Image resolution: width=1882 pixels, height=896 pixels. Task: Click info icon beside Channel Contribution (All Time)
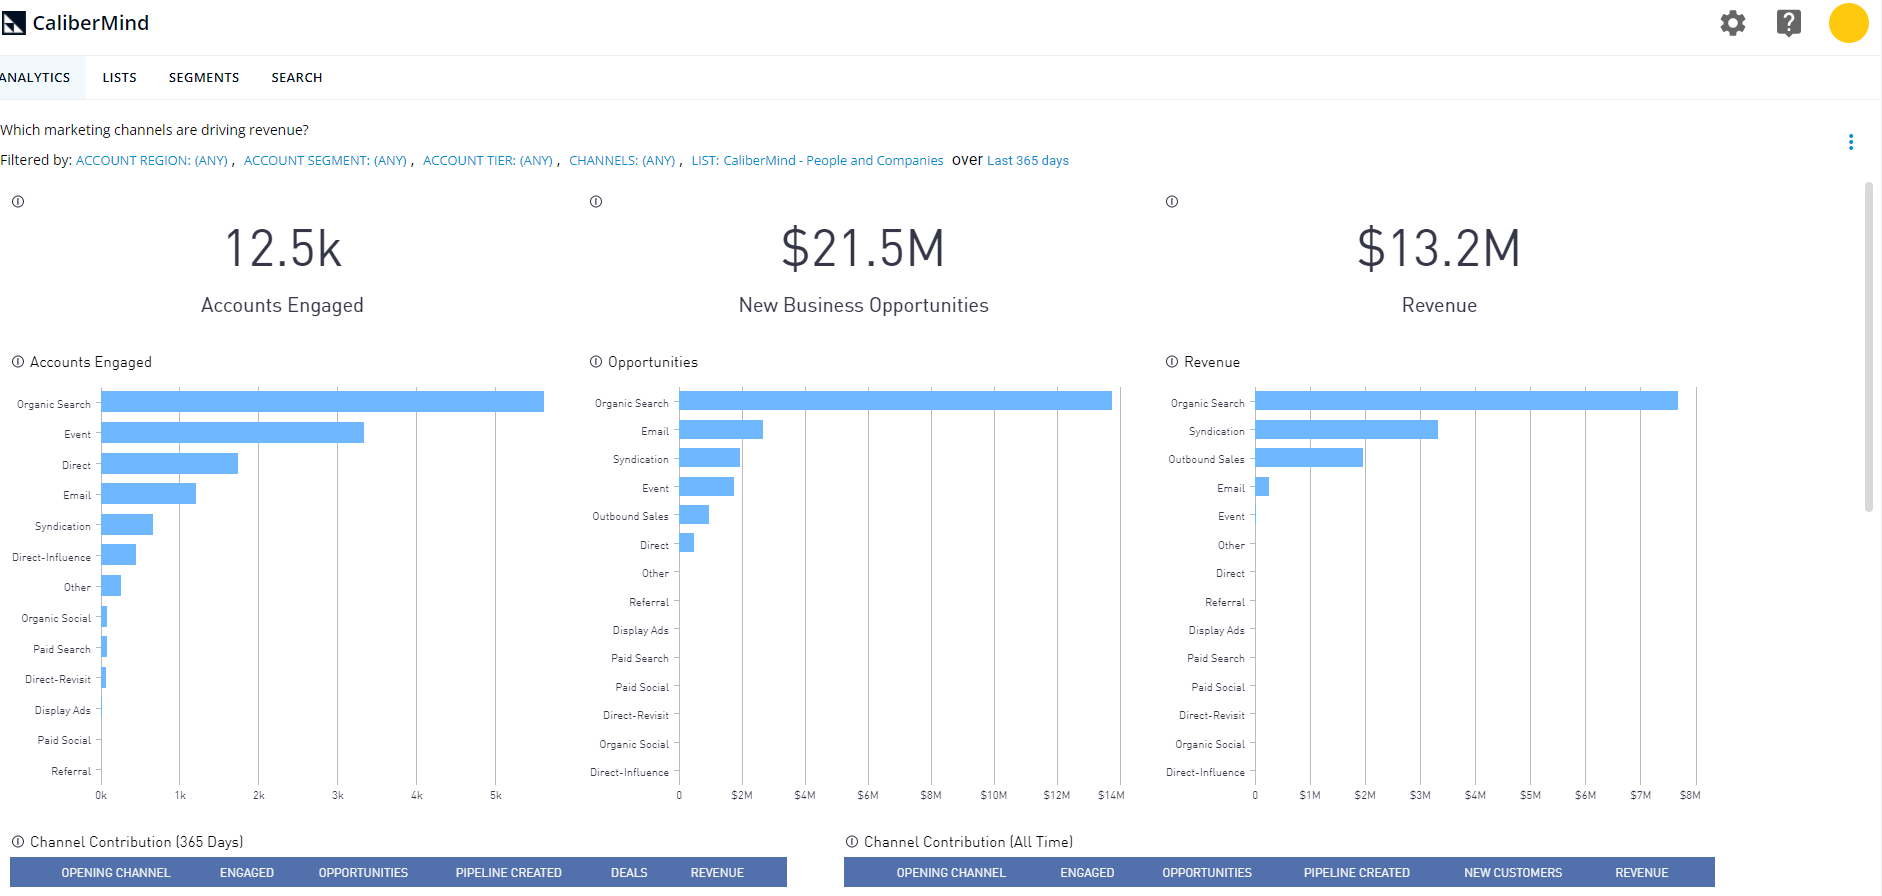[852, 842]
